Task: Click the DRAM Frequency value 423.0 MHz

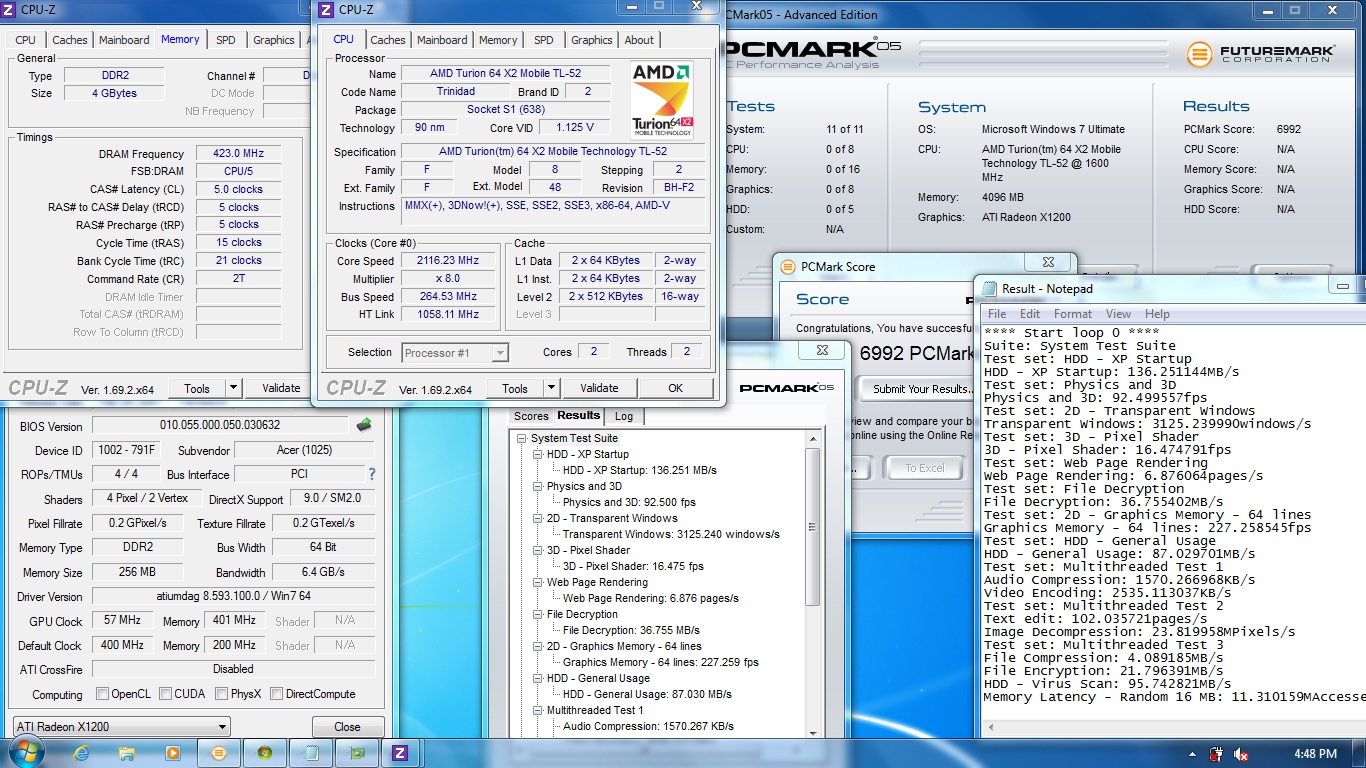Action: coord(238,153)
